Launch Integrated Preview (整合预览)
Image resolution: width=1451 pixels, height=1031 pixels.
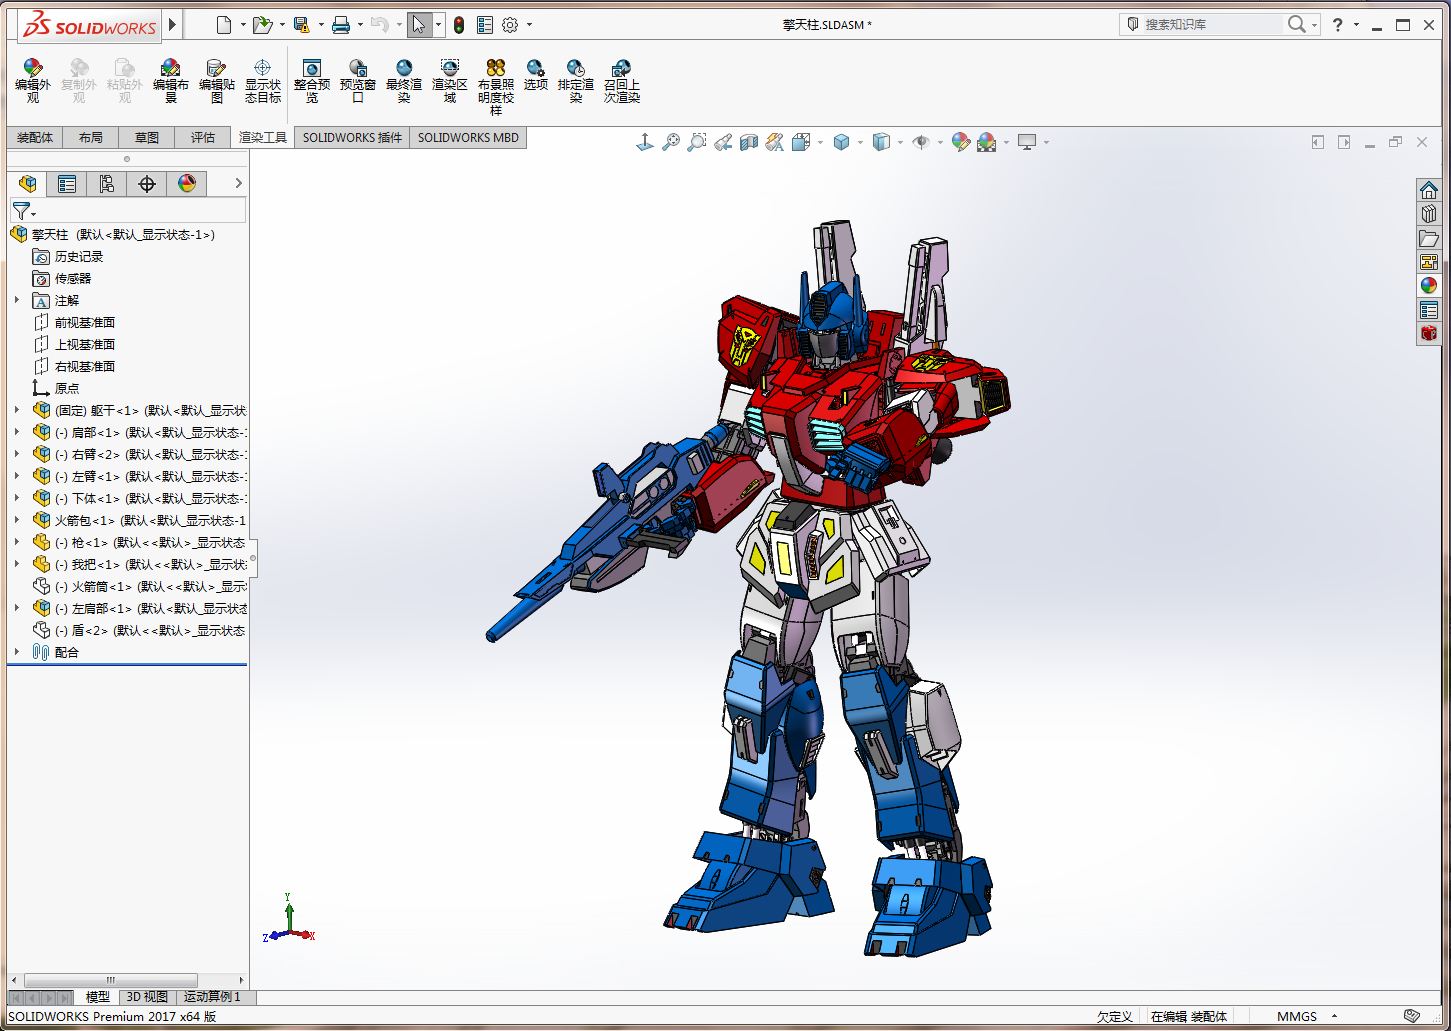312,80
